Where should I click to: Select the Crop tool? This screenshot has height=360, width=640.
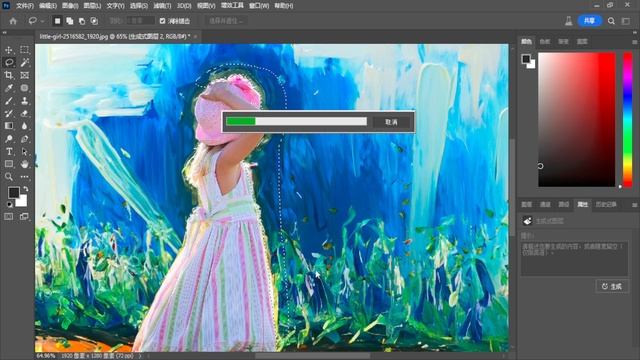click(x=9, y=75)
